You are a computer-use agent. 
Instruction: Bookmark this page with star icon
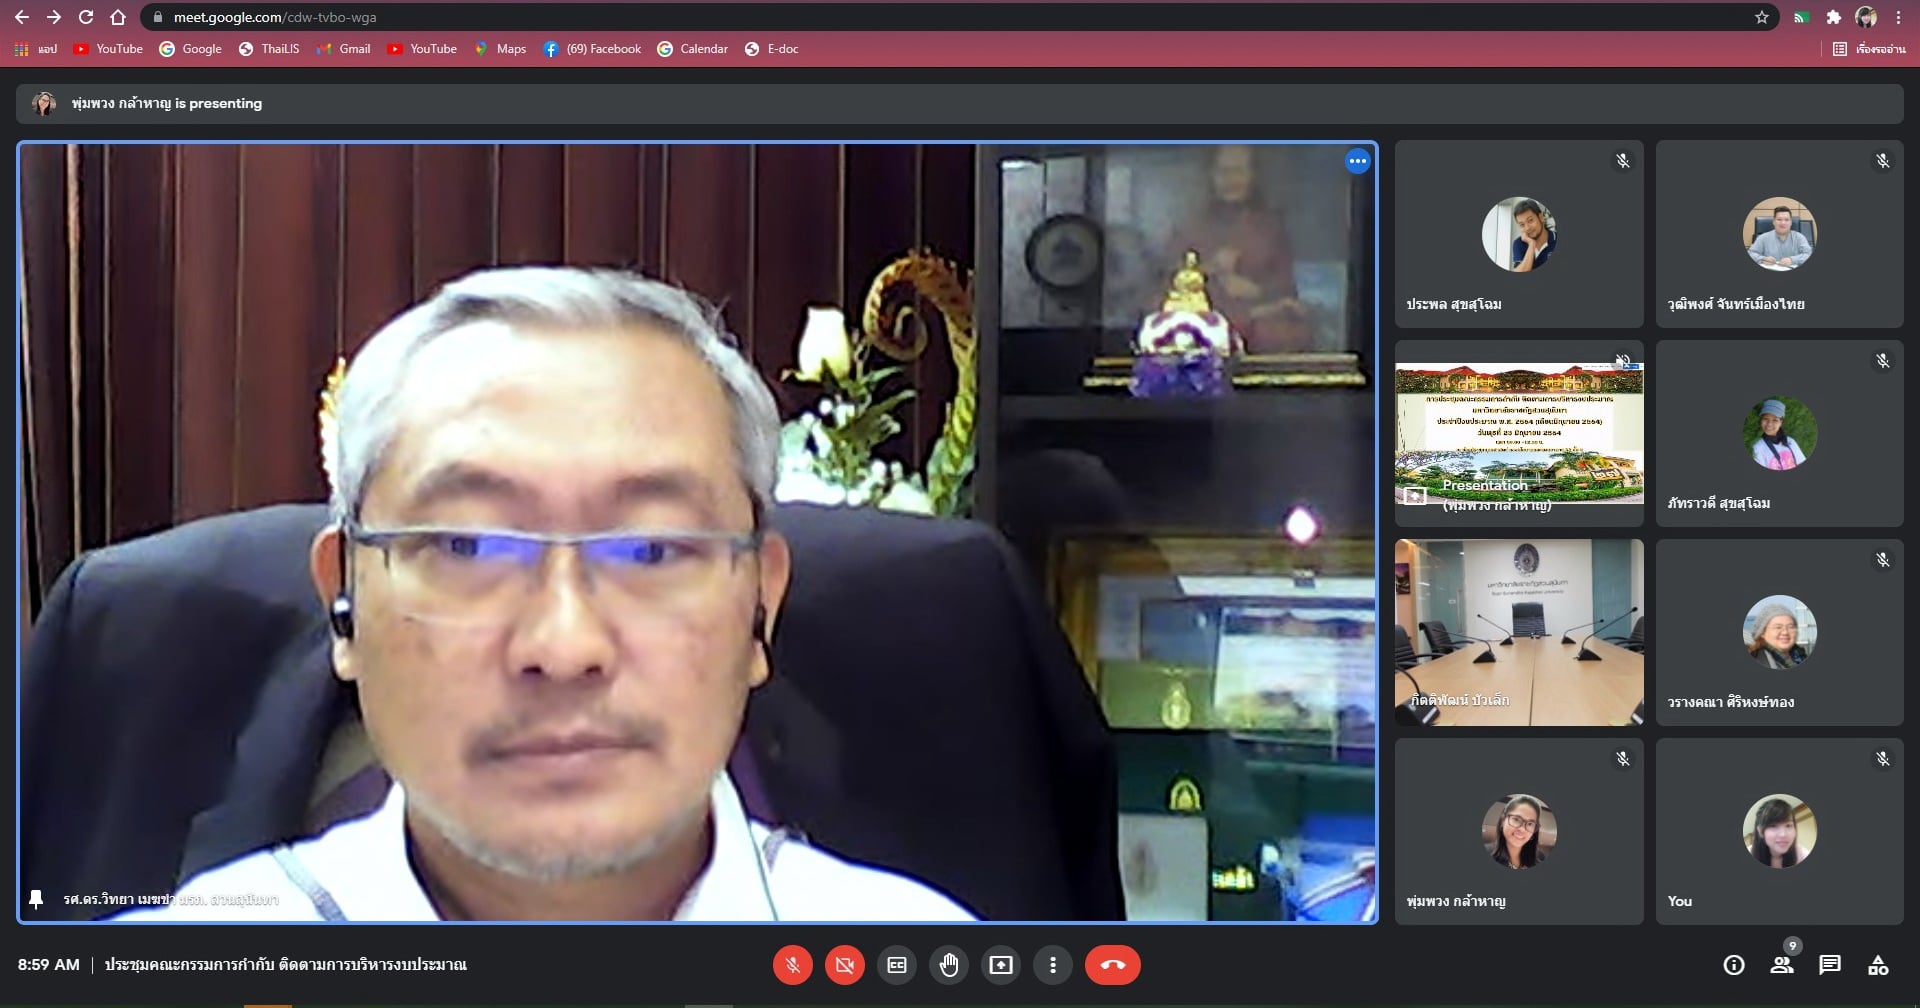[x=1762, y=17]
